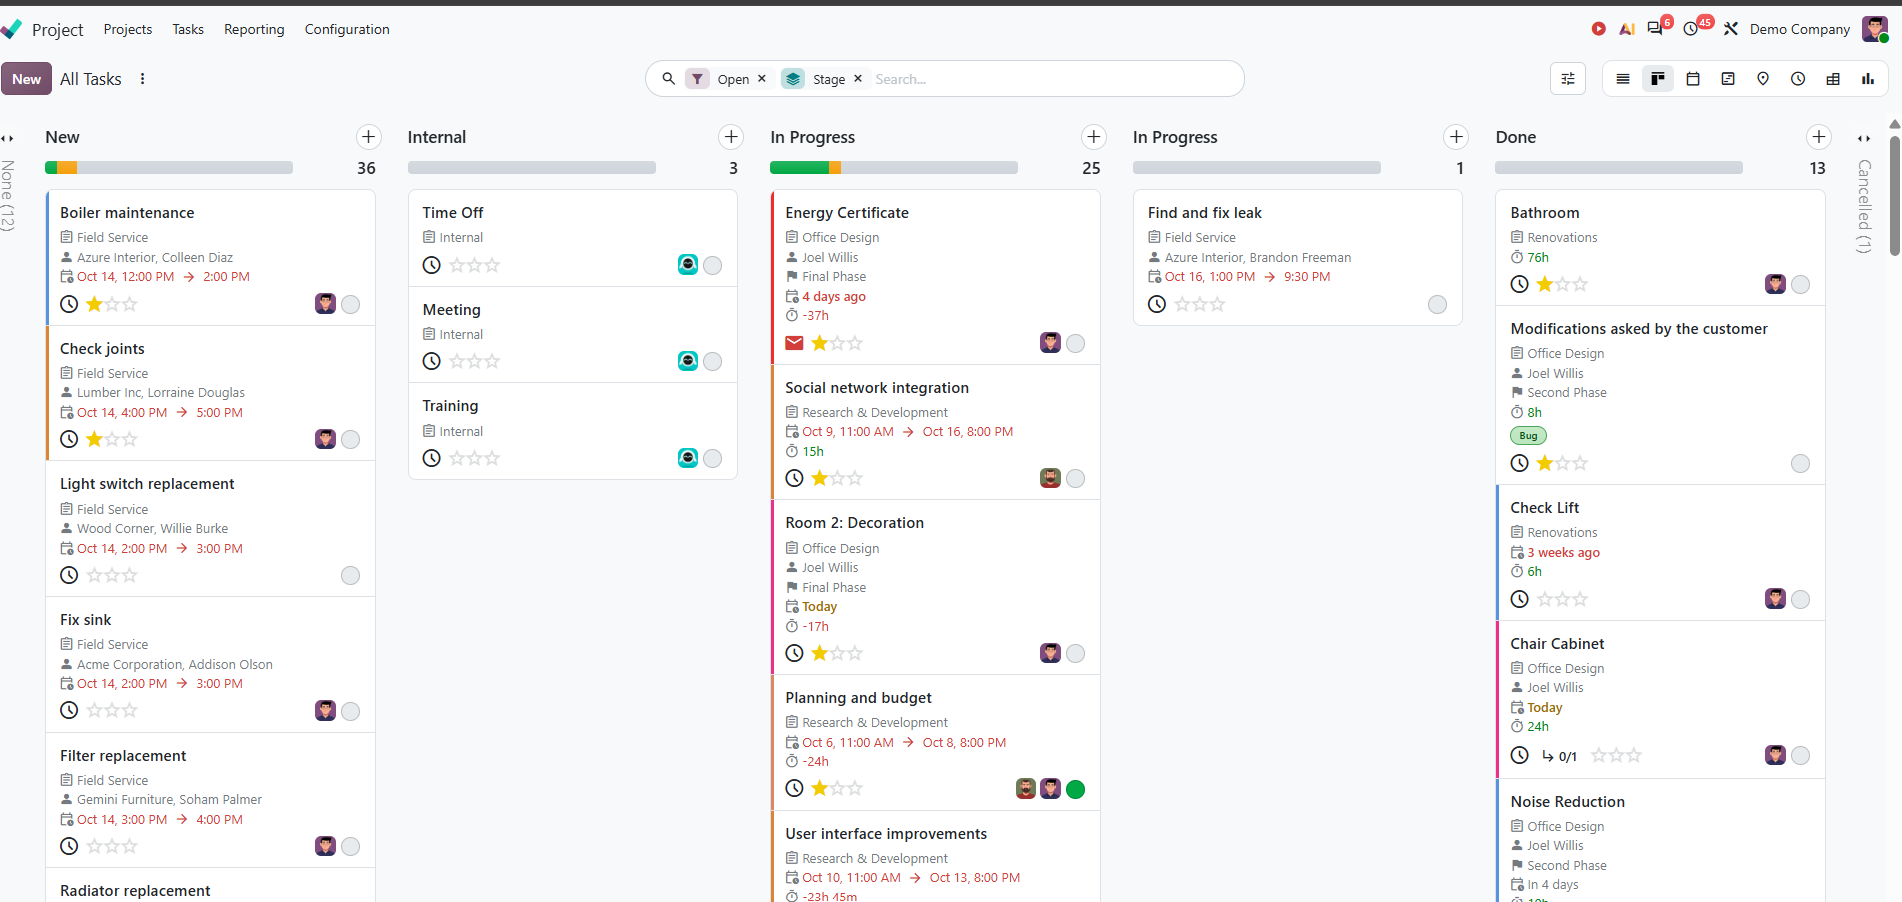Open All Tasks actions menu dots
Screen dimensions: 1902x902
(x=143, y=79)
